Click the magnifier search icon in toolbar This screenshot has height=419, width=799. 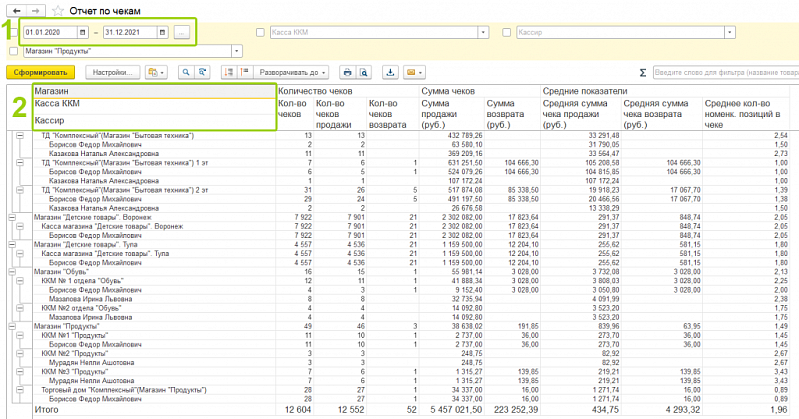(x=185, y=73)
